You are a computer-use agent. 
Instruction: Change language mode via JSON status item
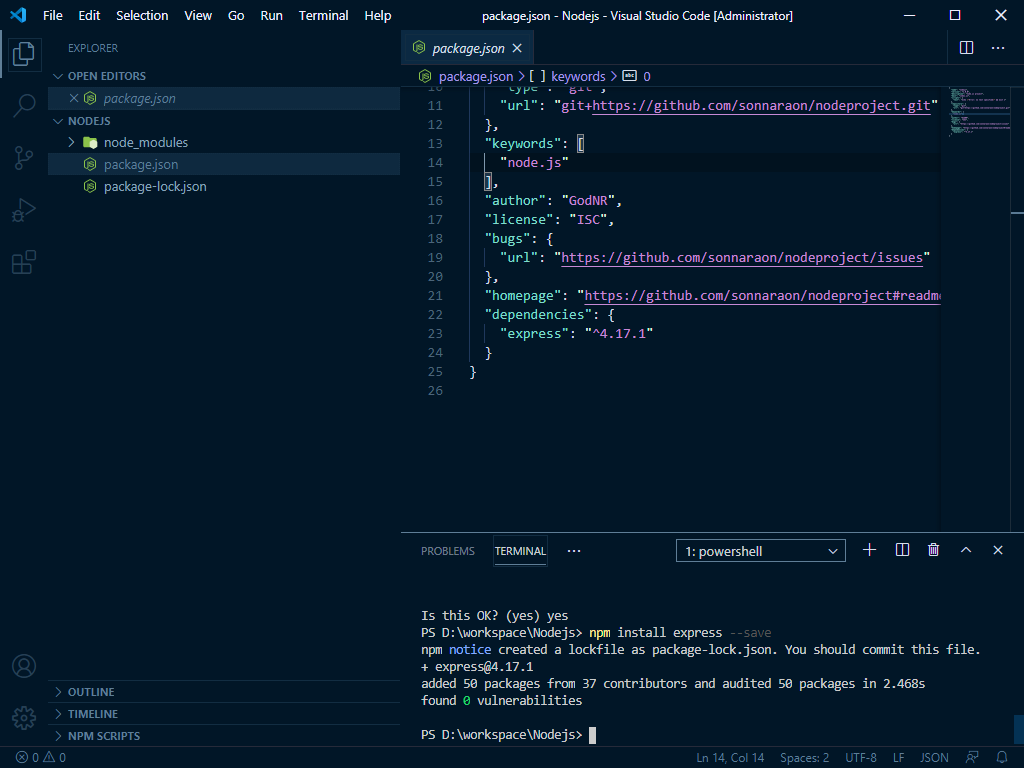(x=934, y=758)
